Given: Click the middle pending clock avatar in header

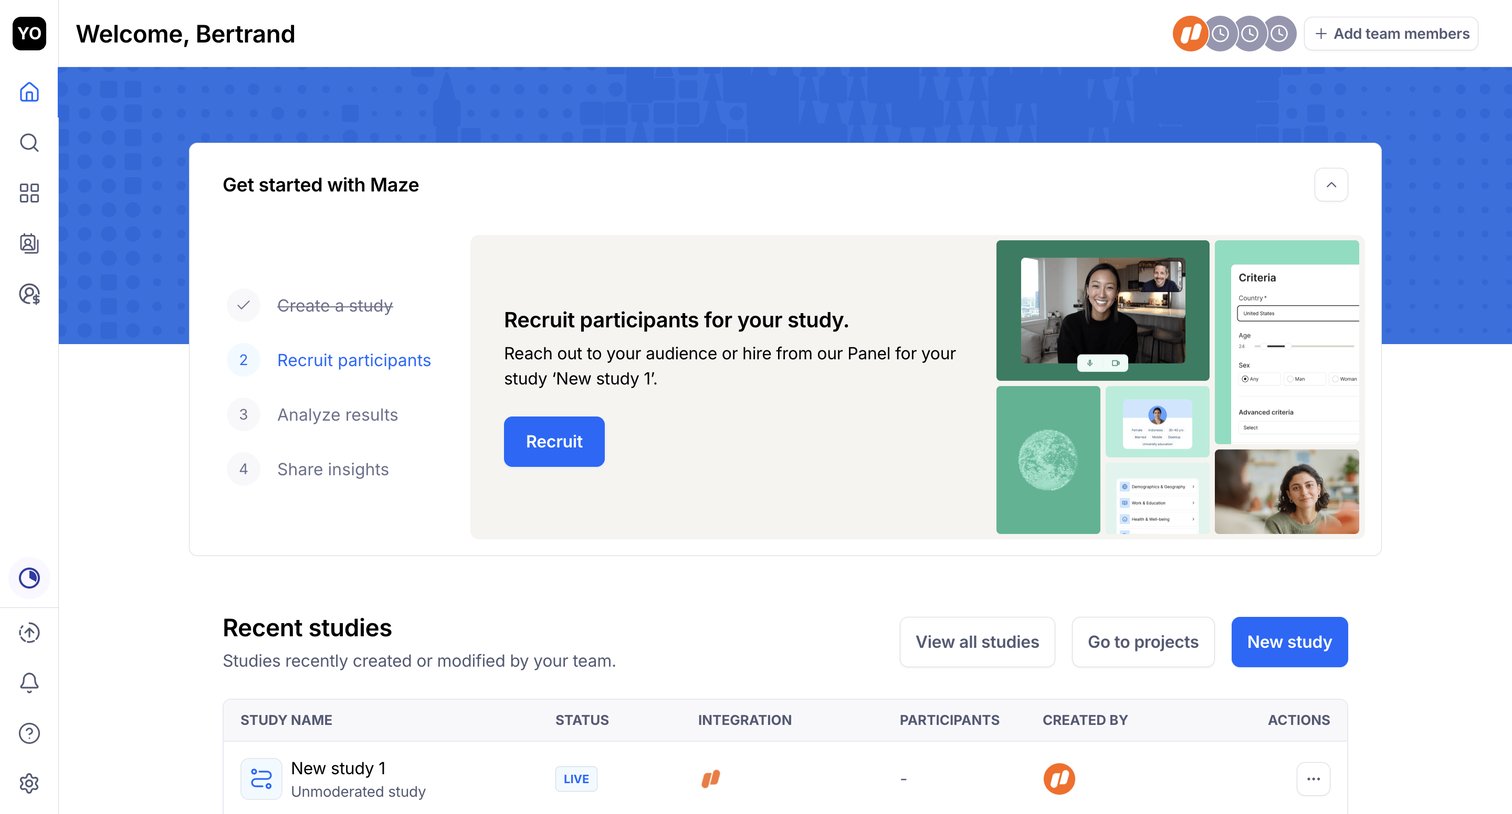Looking at the screenshot, I should point(1250,34).
